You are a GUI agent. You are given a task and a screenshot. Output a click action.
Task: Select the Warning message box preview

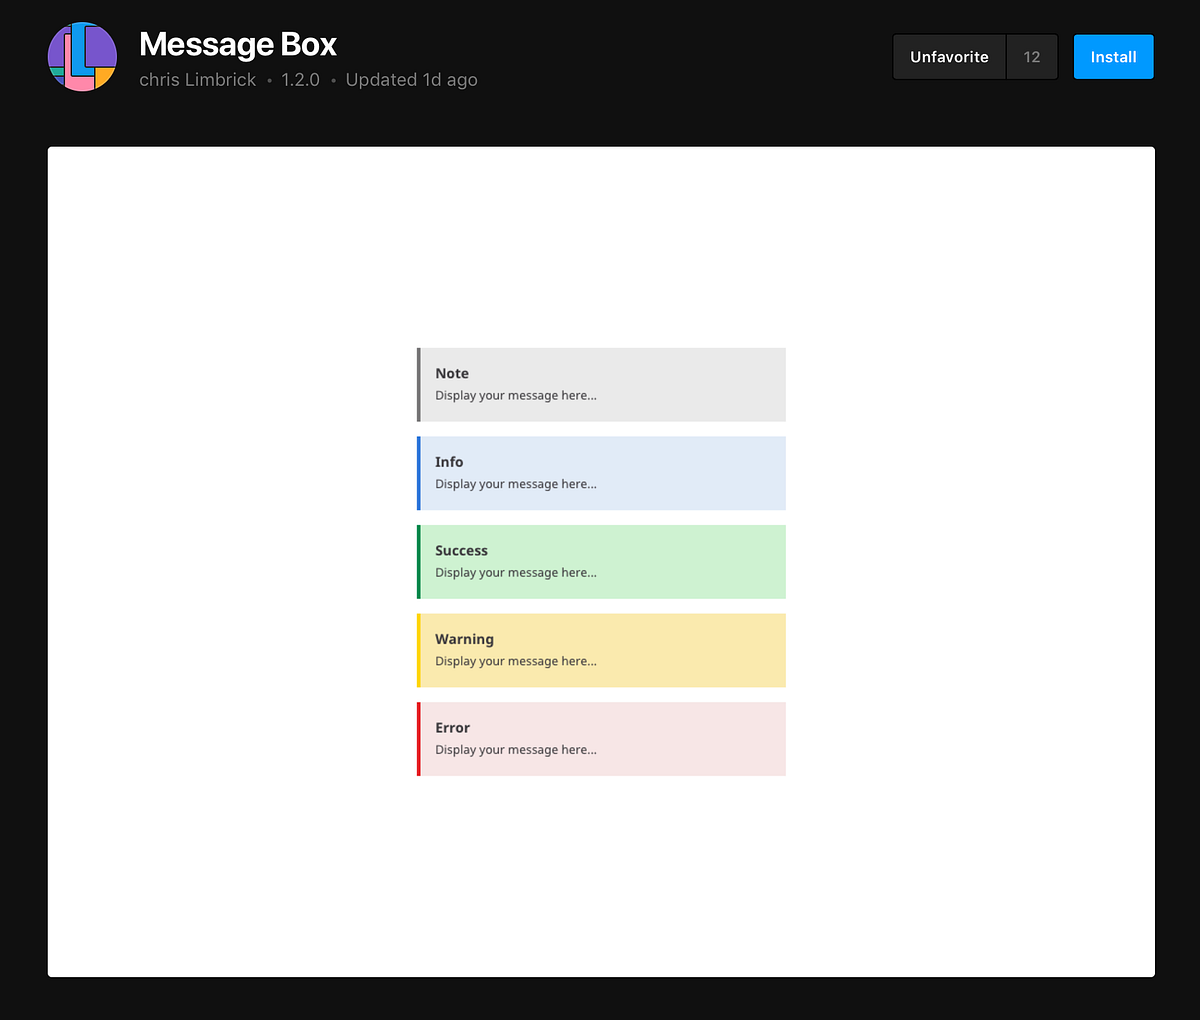(x=600, y=649)
